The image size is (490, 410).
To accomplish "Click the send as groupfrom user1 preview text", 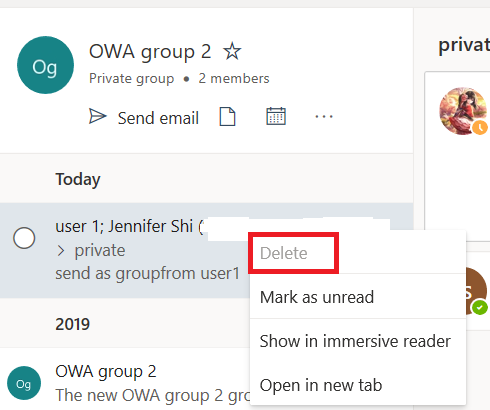I will (x=147, y=274).
